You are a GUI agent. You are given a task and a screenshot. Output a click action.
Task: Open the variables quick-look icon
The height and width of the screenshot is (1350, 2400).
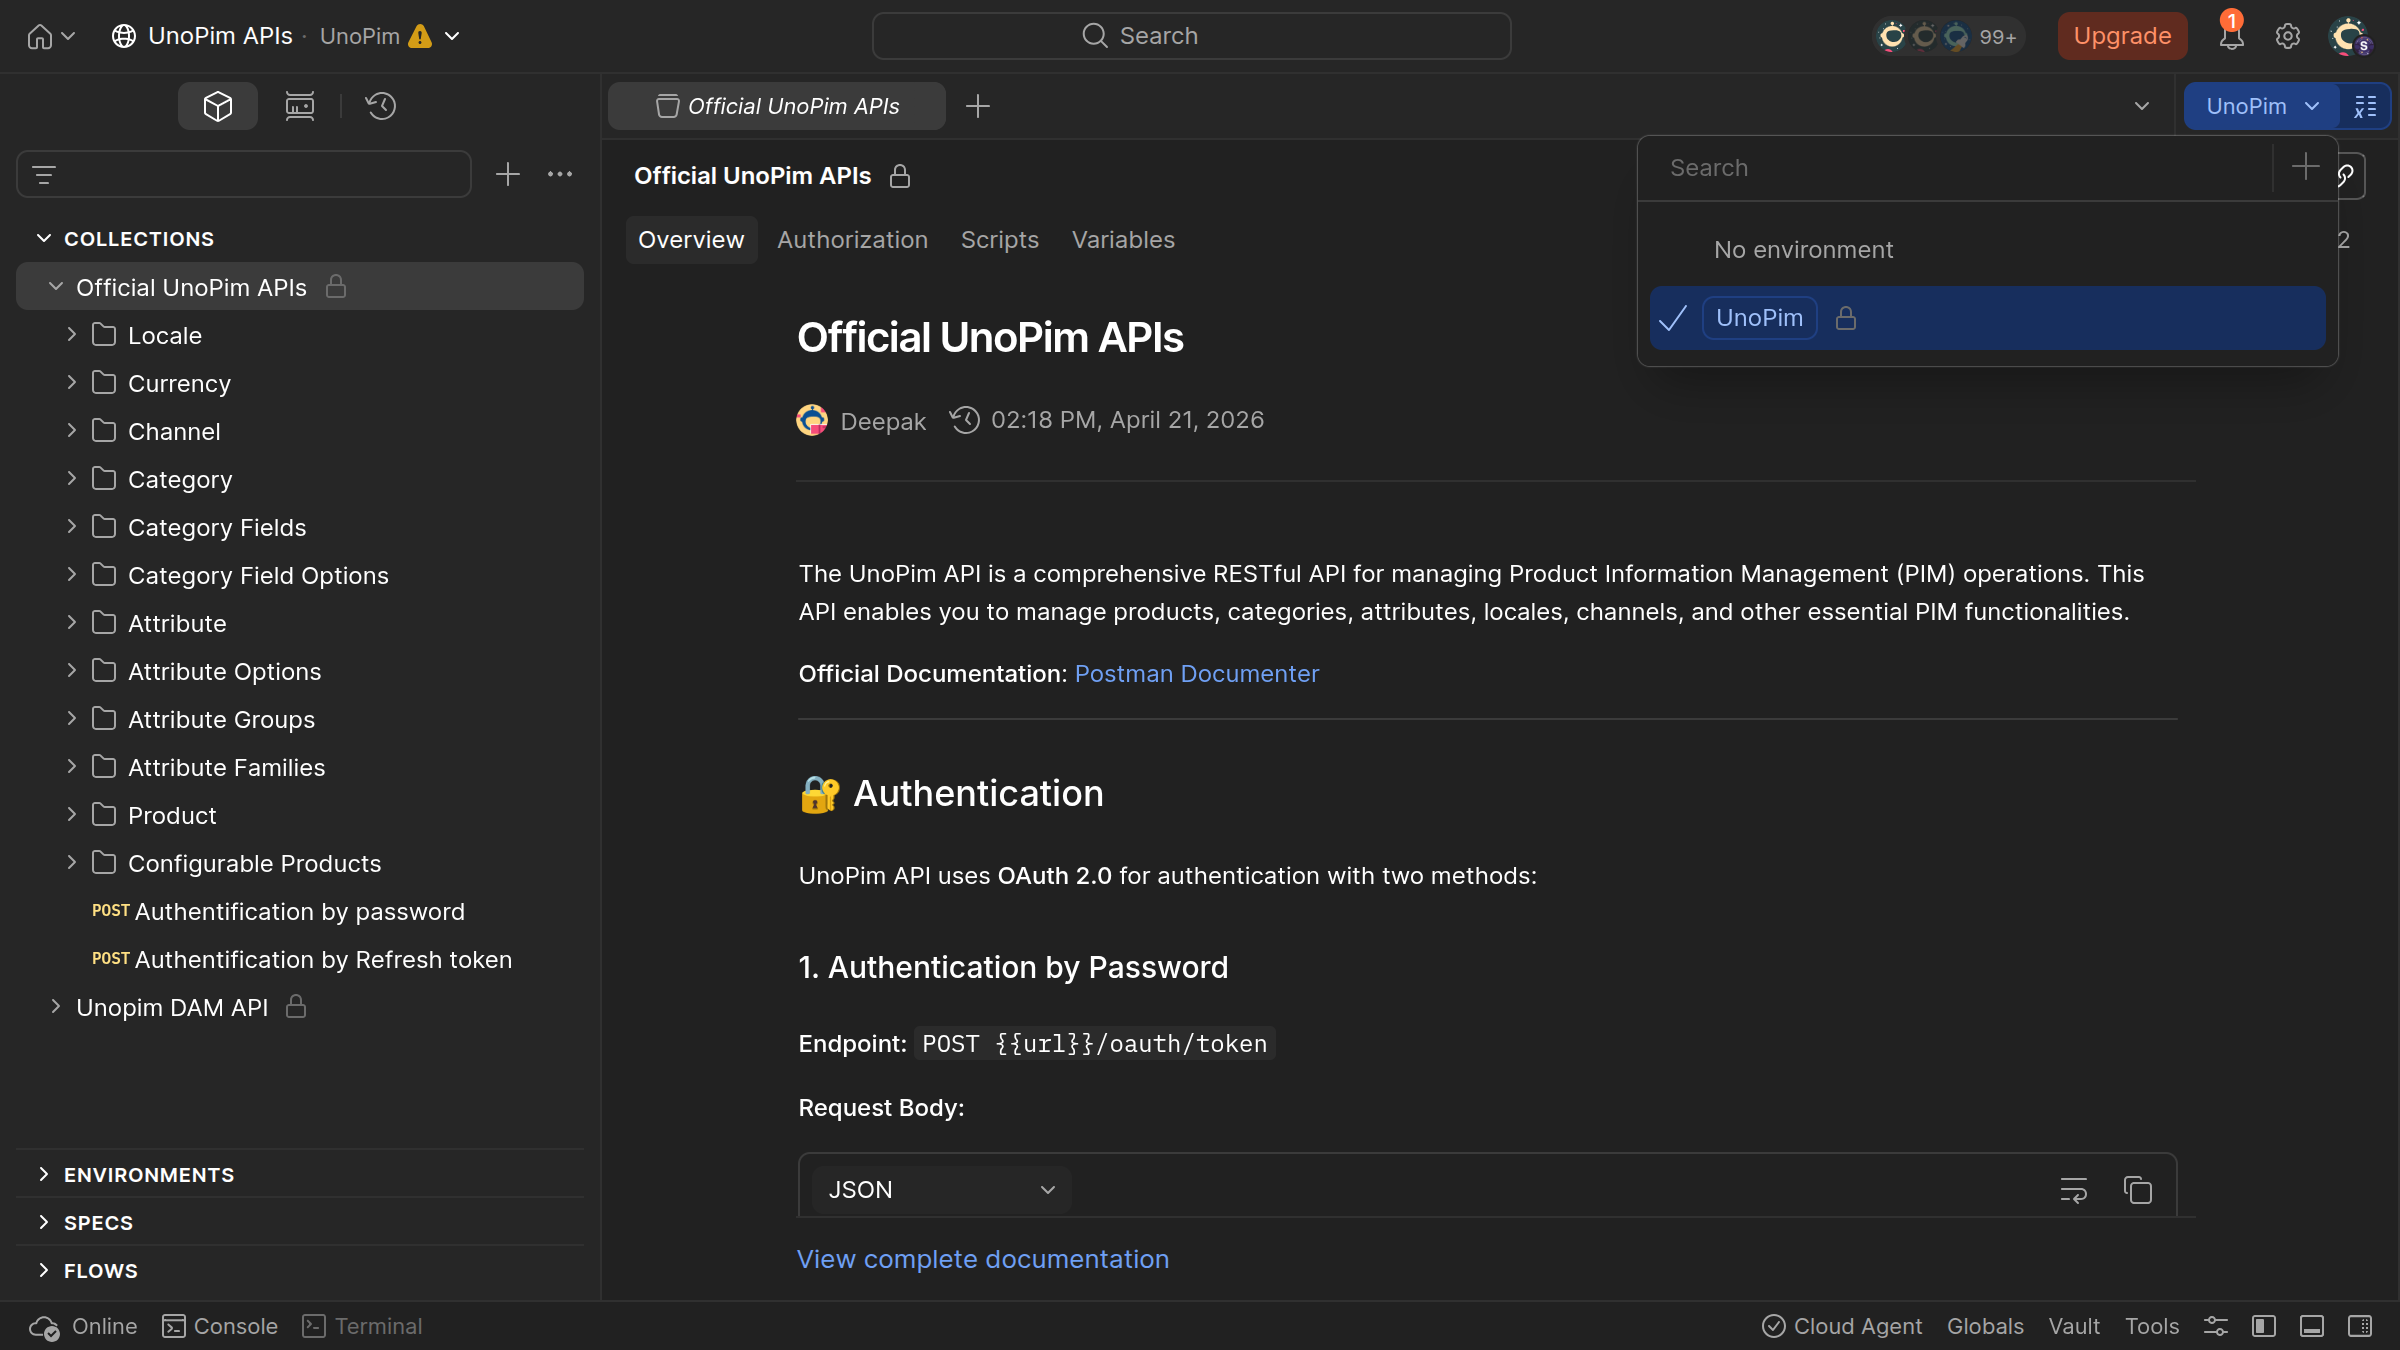click(2365, 106)
